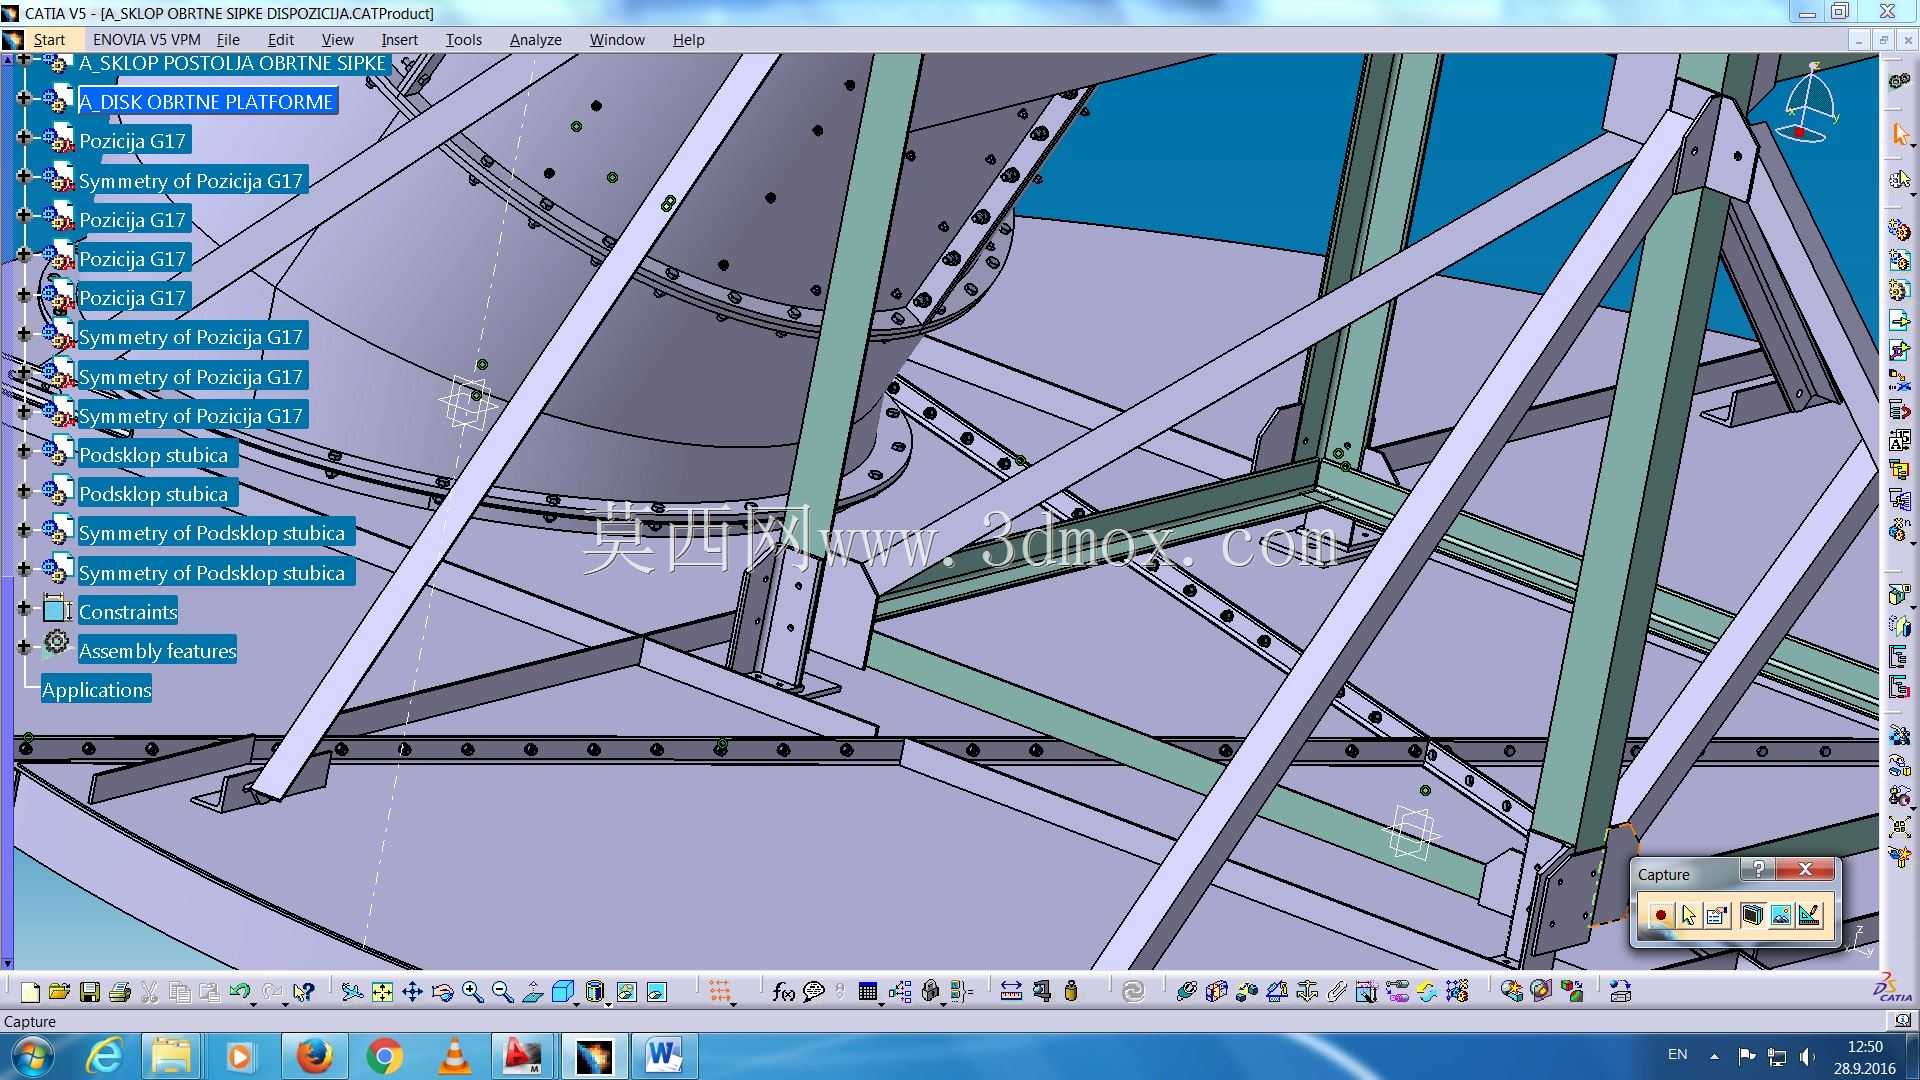The height and width of the screenshot is (1080, 1920).
Task: Open the Insert menu
Action: coord(399,40)
